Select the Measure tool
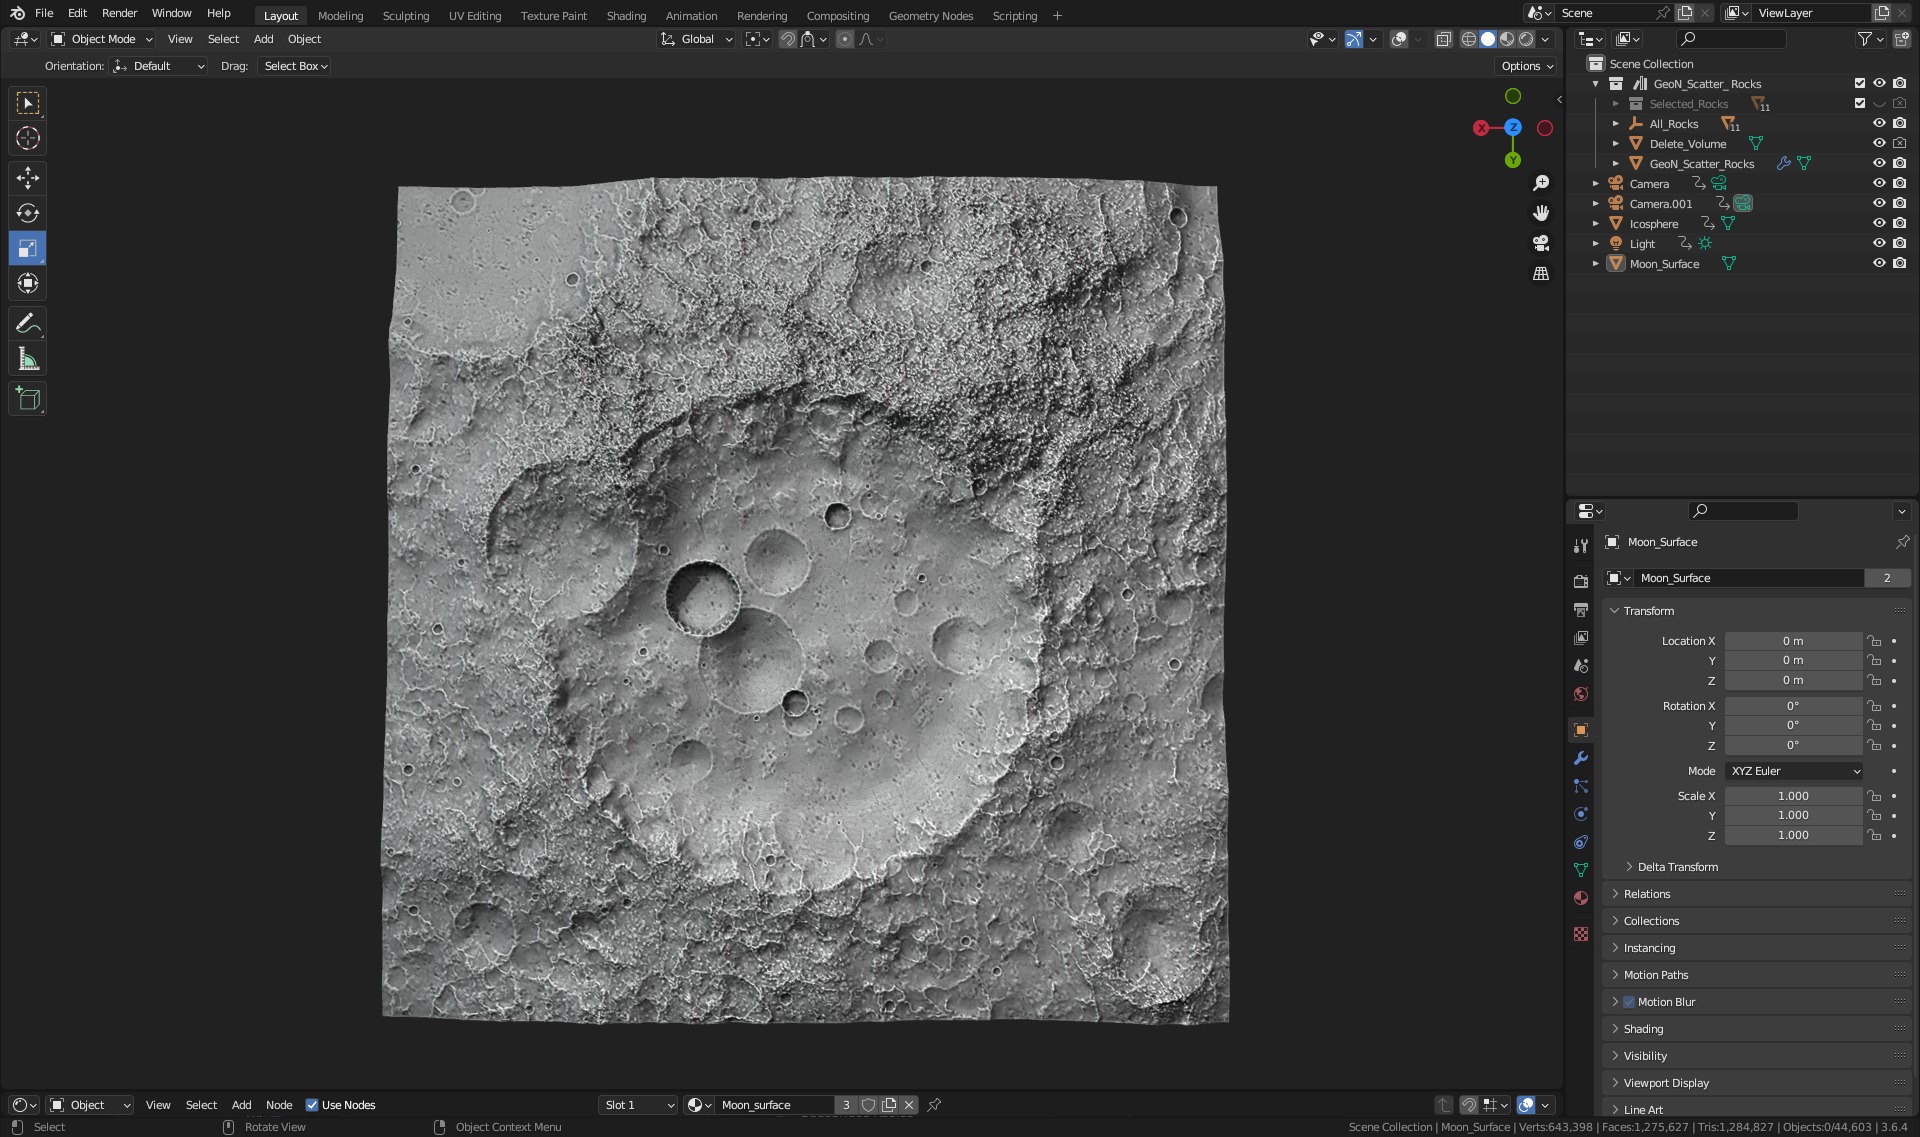Screen dimensions: 1920x1137 (x=28, y=359)
